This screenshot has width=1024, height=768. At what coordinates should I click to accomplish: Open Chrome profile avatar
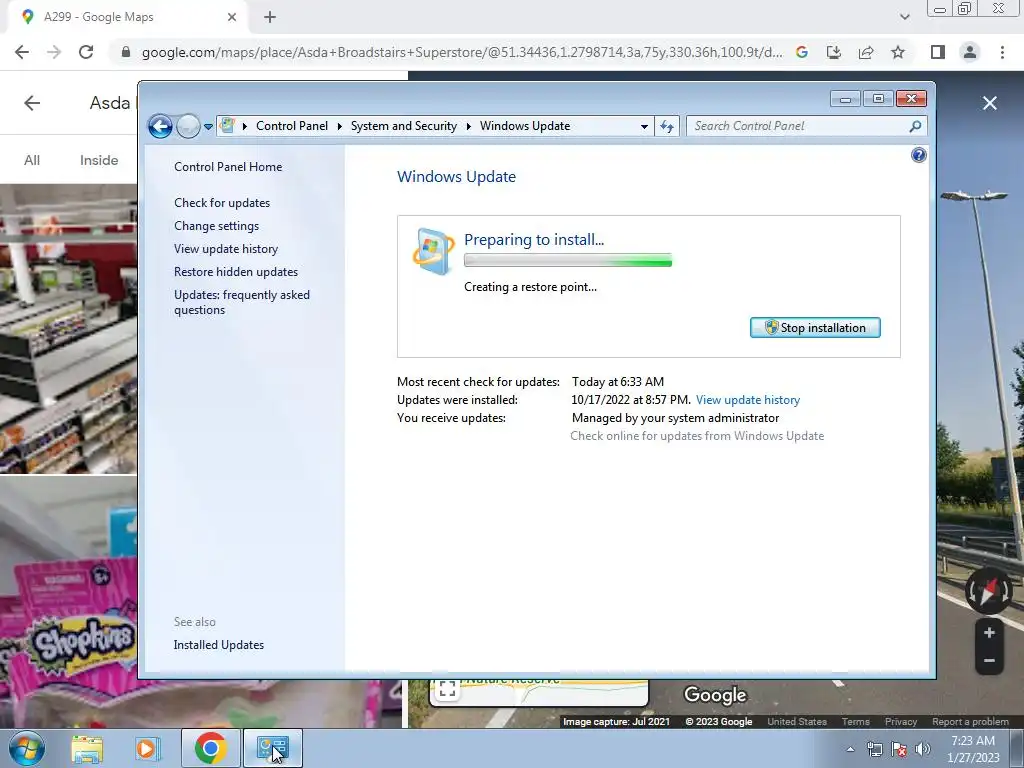tap(970, 52)
